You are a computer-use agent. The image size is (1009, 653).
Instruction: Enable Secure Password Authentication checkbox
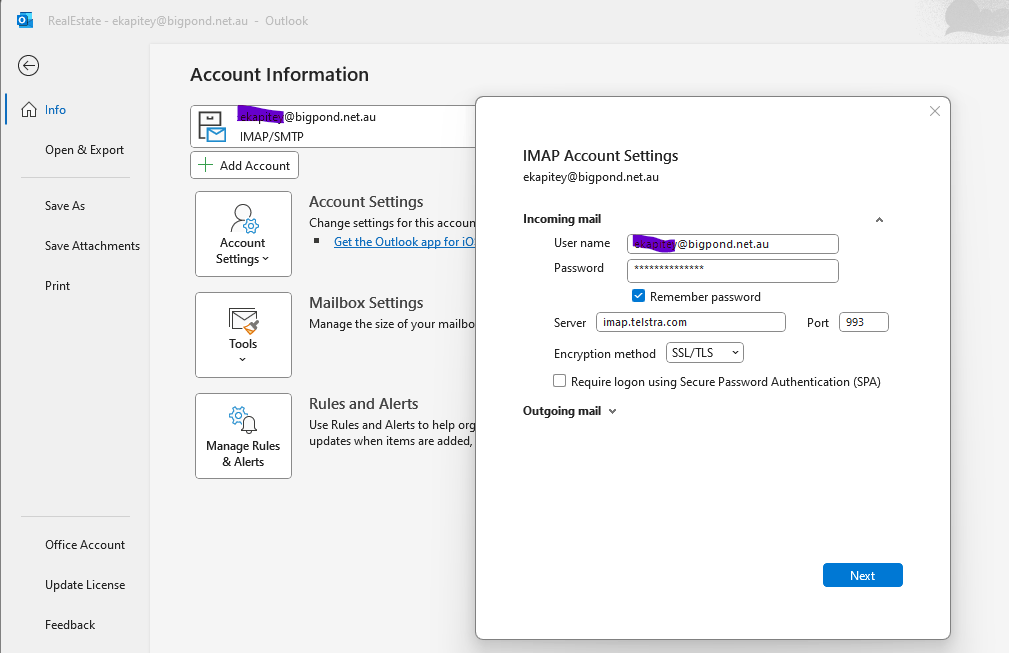tap(560, 381)
